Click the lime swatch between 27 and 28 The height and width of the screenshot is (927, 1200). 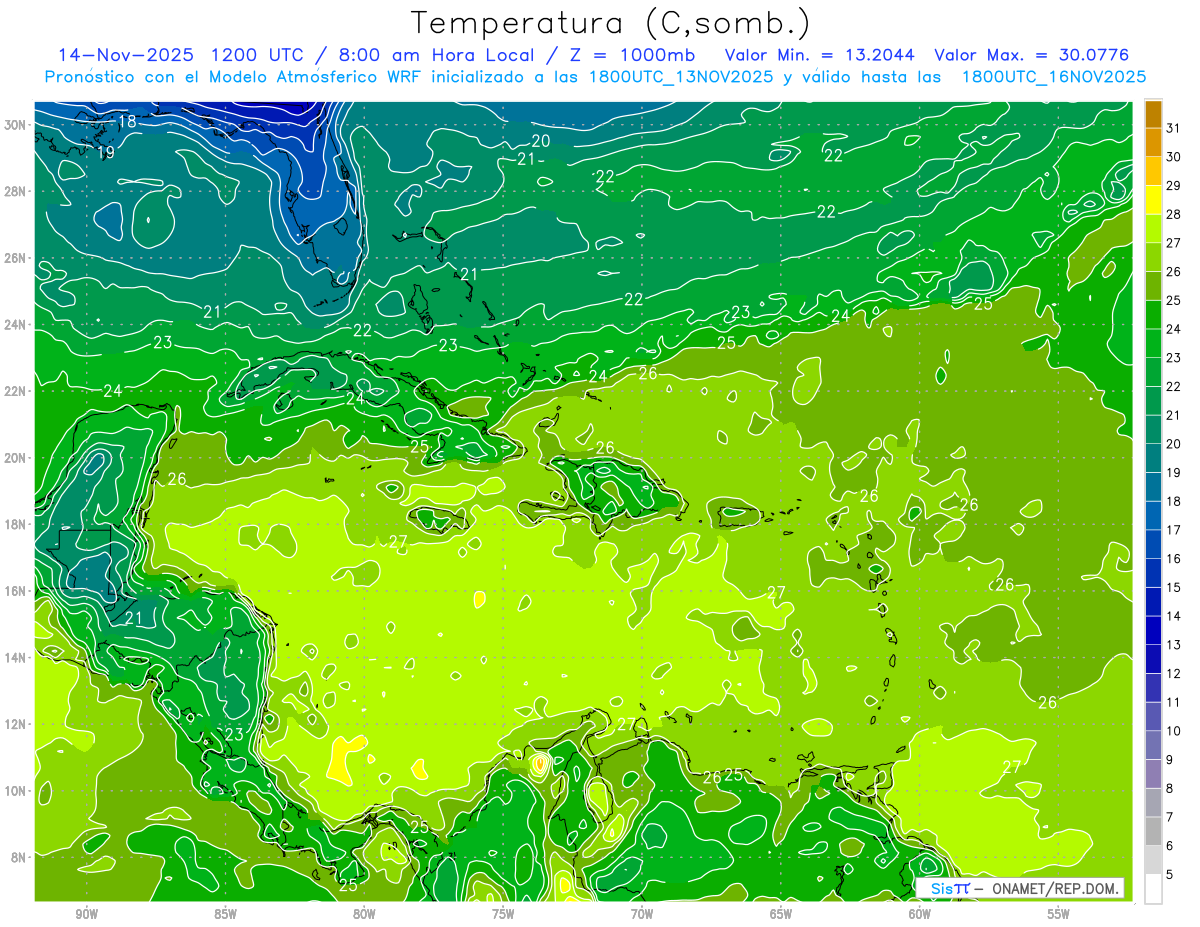(x=1153, y=229)
